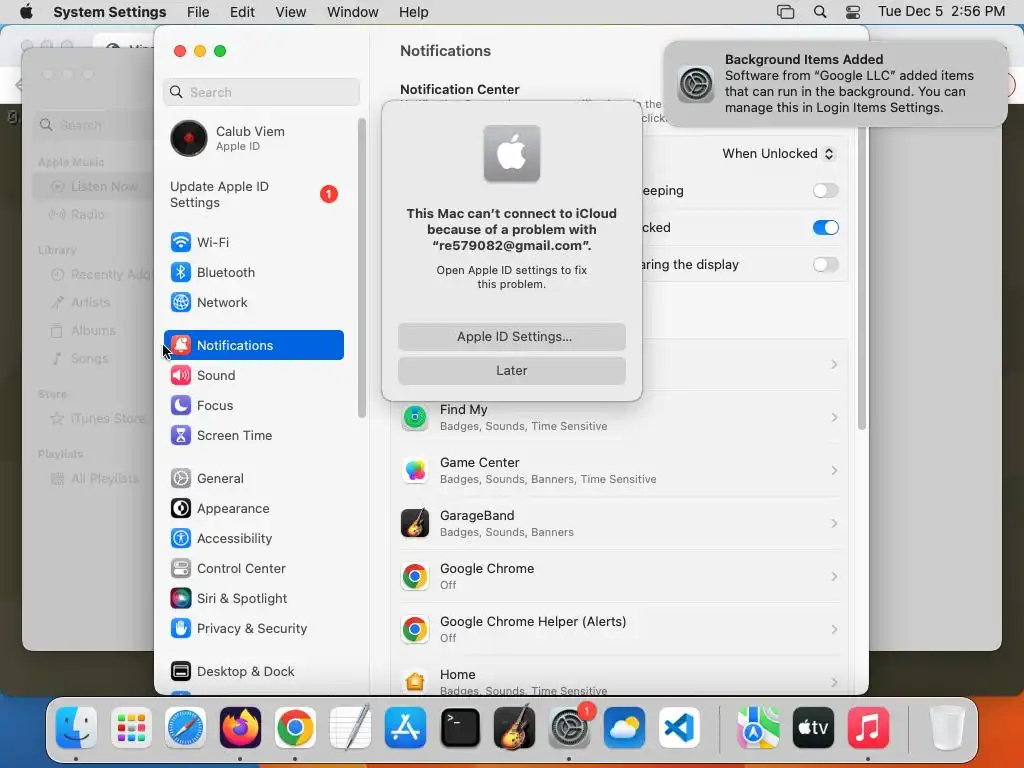Open Control Center settings
This screenshot has height=768, width=1024.
253,569
